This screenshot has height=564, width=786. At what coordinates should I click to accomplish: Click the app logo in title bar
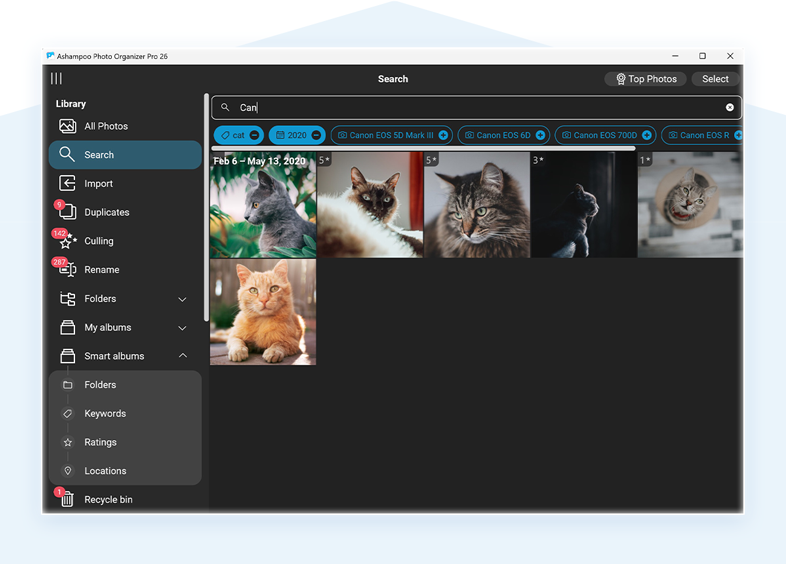pyautogui.click(x=50, y=56)
